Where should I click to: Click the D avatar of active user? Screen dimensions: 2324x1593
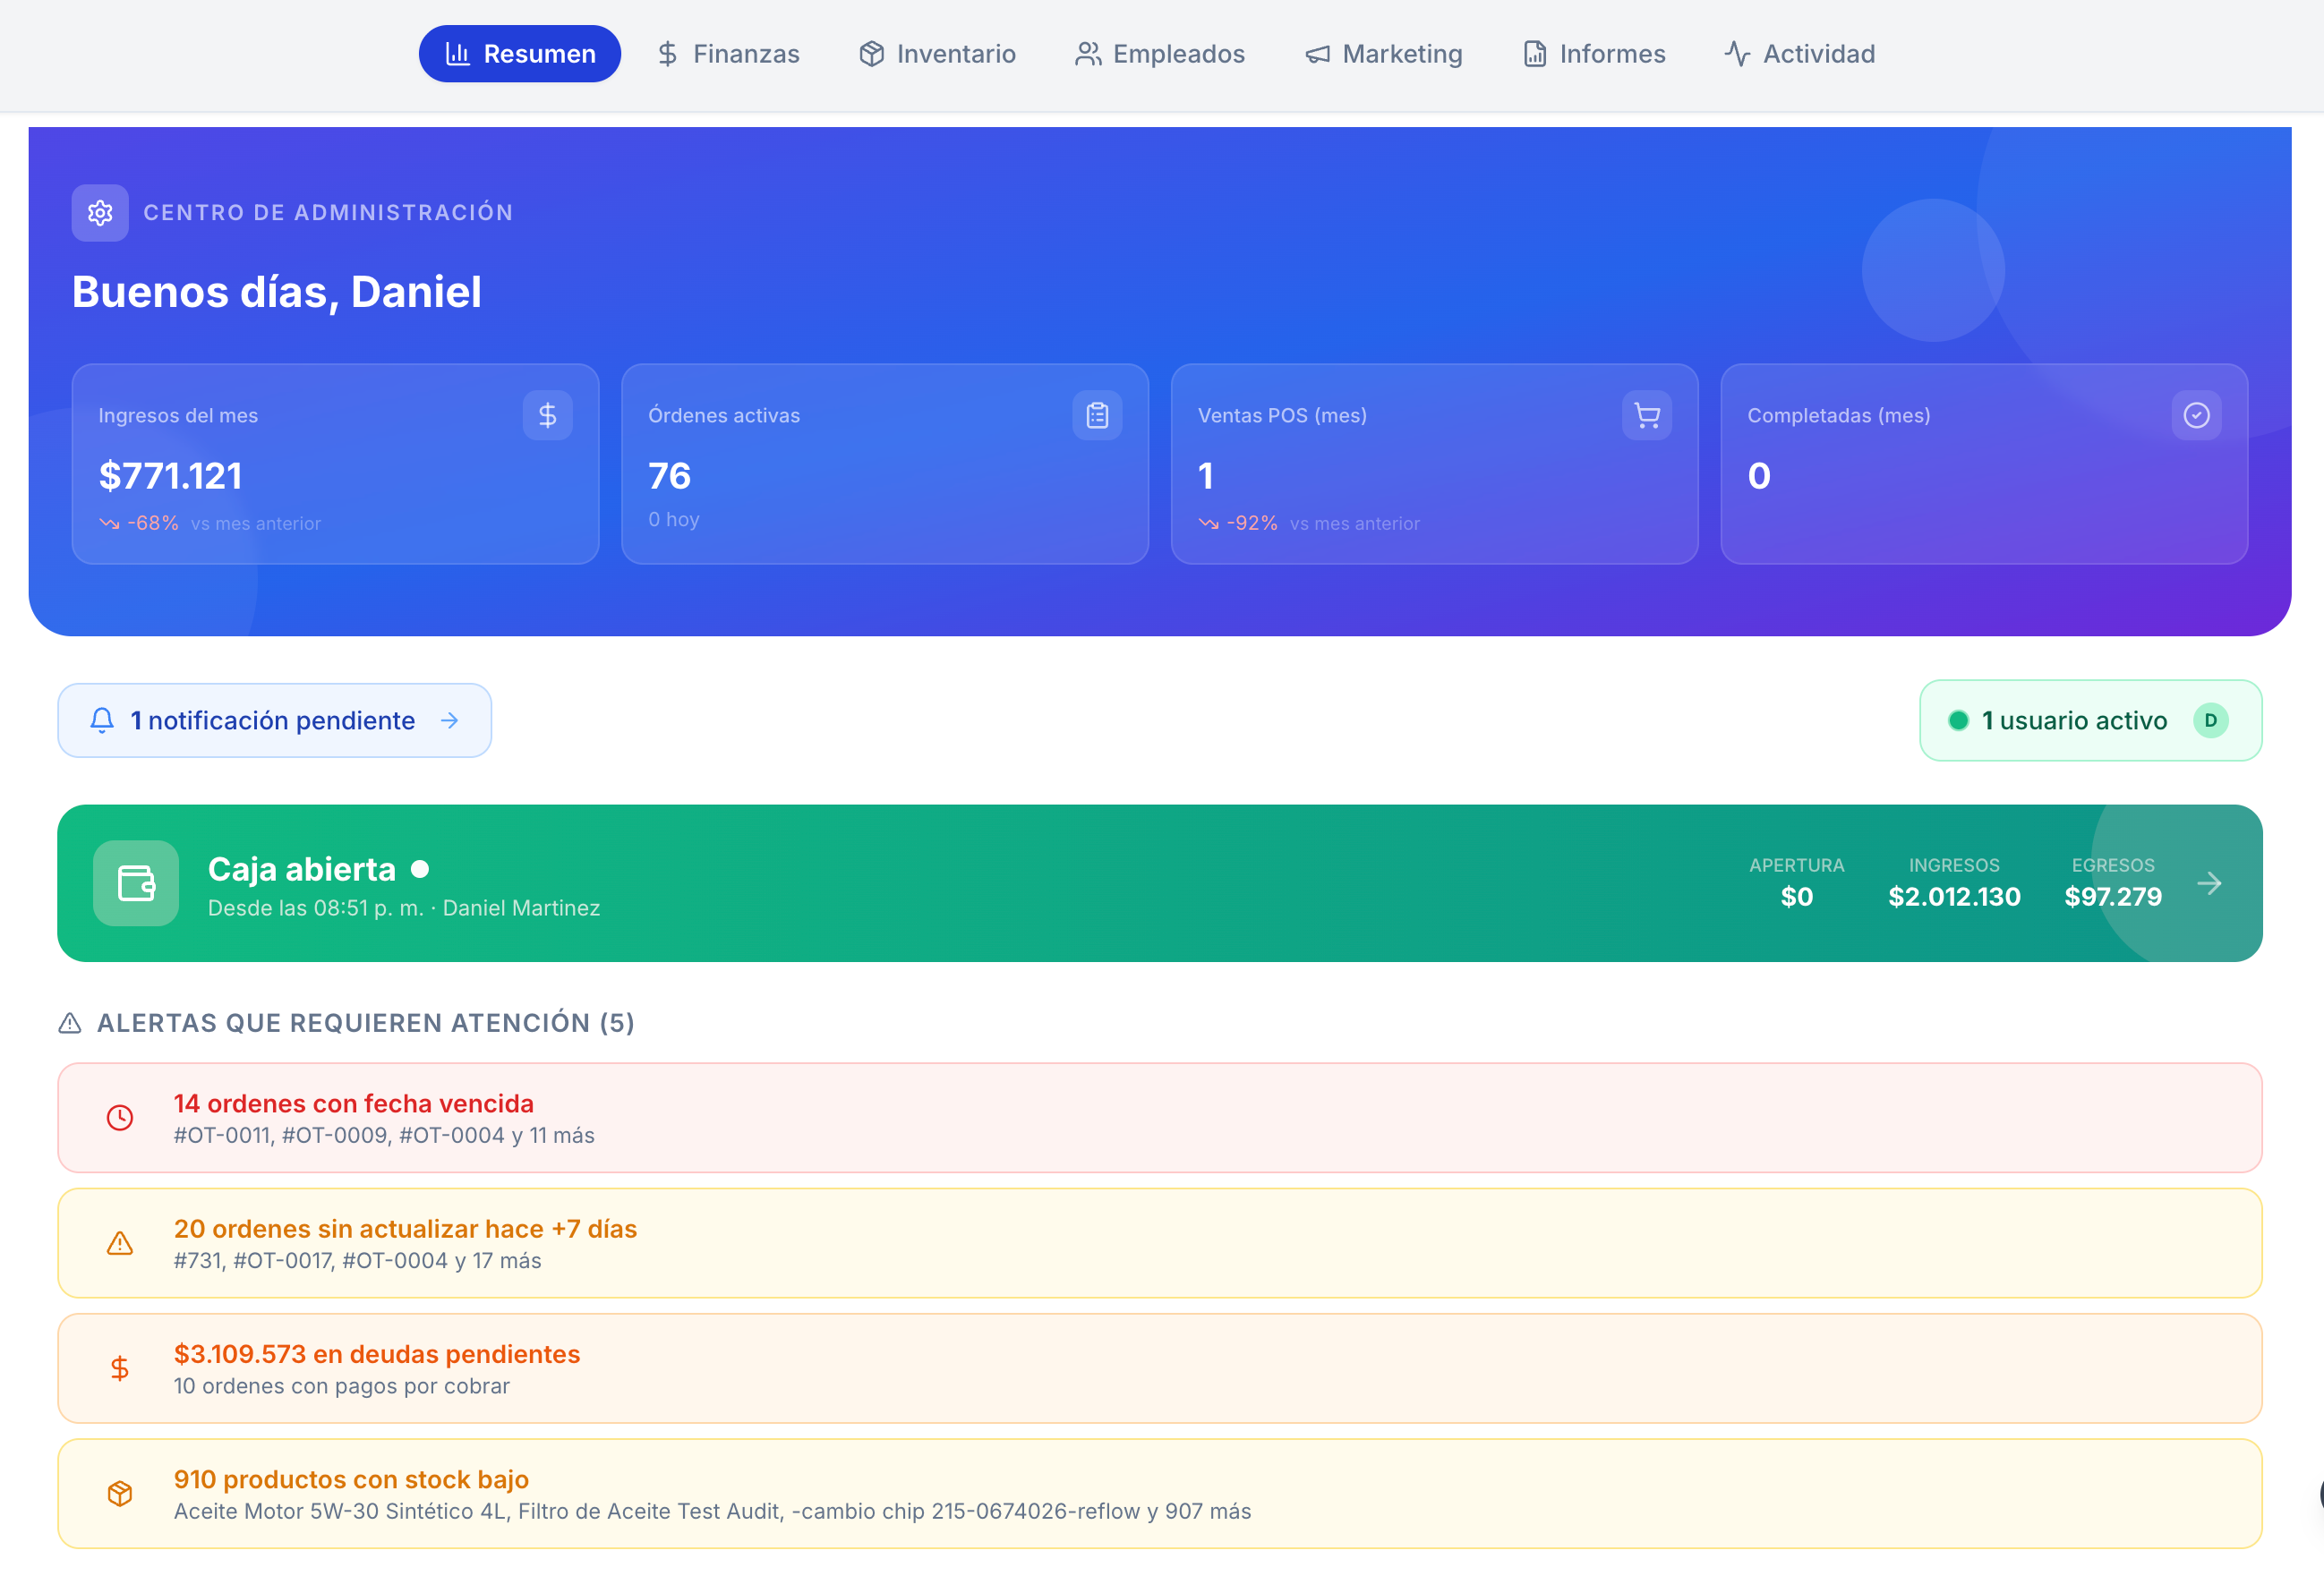pos(2211,720)
